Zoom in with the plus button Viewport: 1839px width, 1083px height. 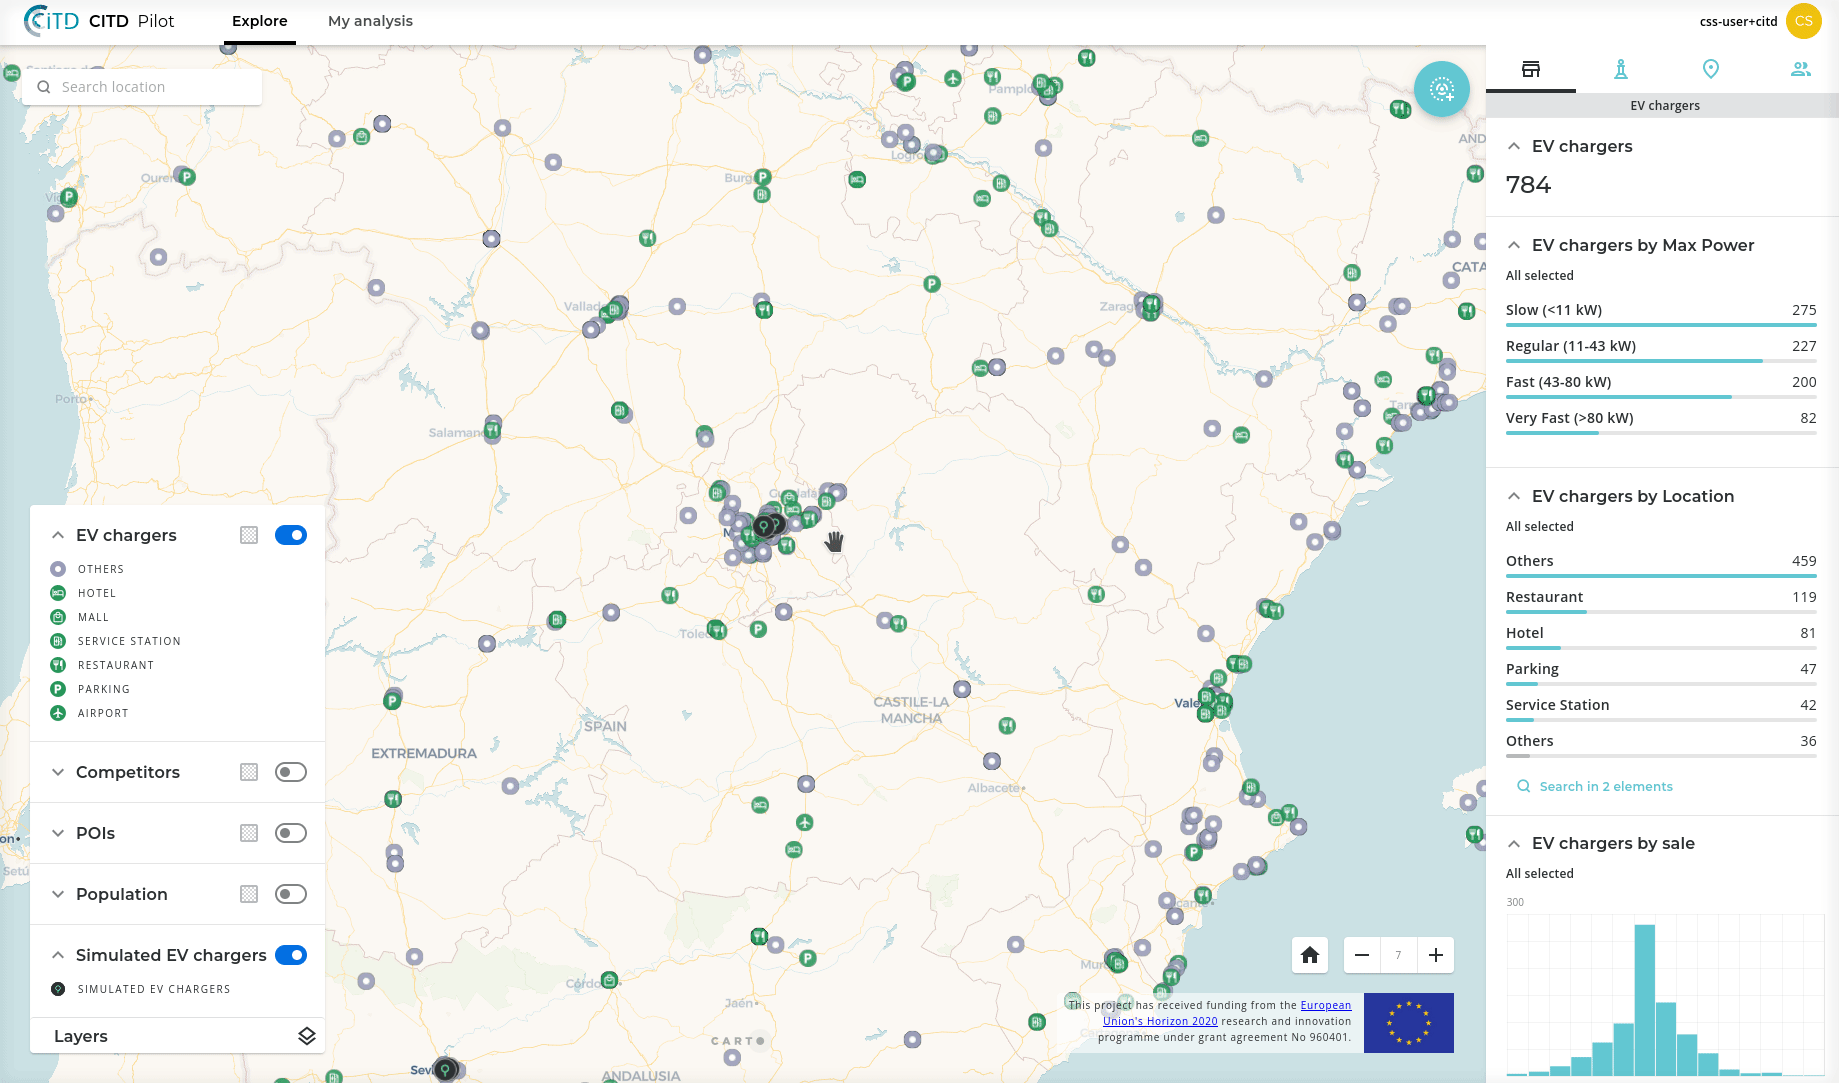pos(1435,955)
